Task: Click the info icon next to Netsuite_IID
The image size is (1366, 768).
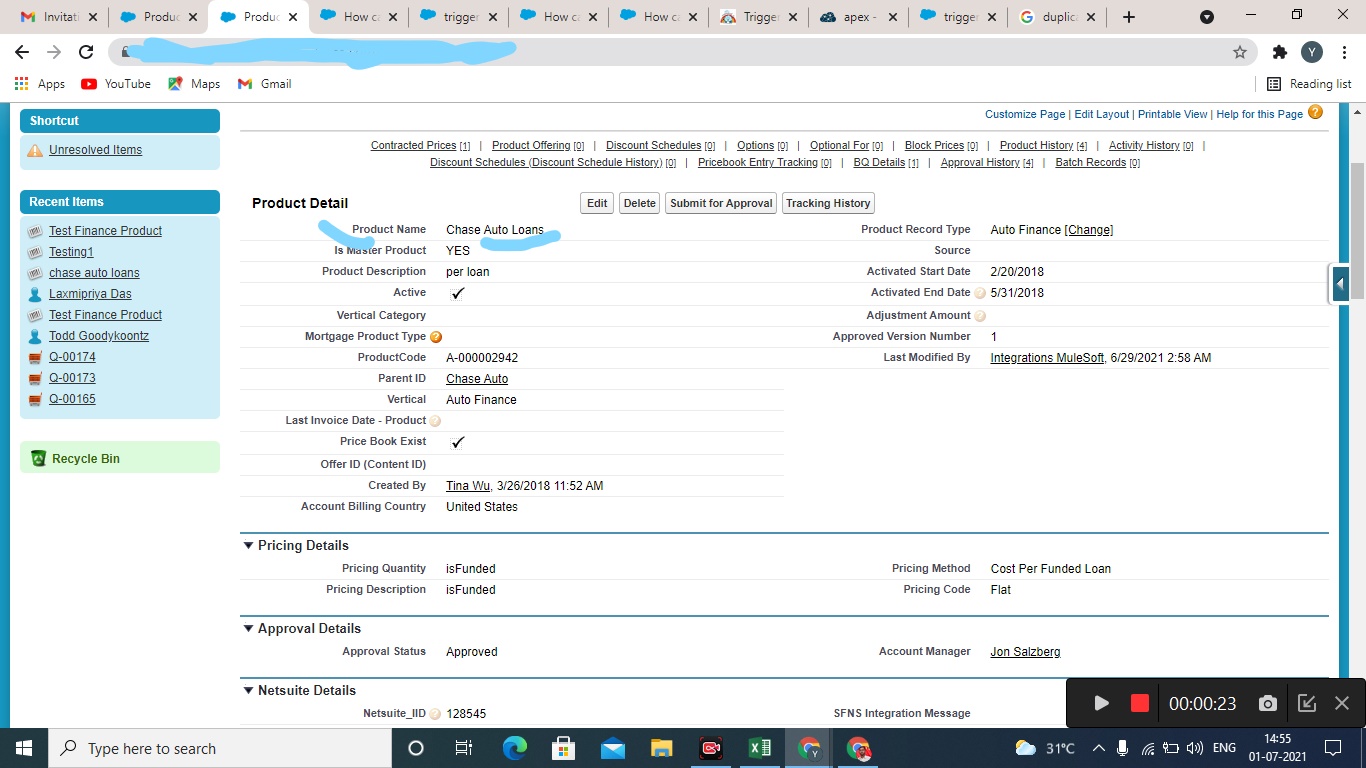Action: pyautogui.click(x=435, y=714)
